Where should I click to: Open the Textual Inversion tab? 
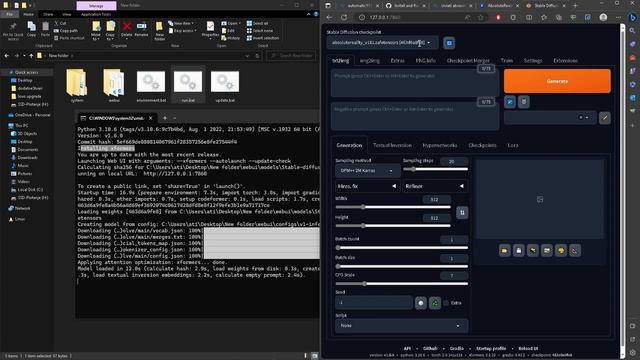click(392, 145)
